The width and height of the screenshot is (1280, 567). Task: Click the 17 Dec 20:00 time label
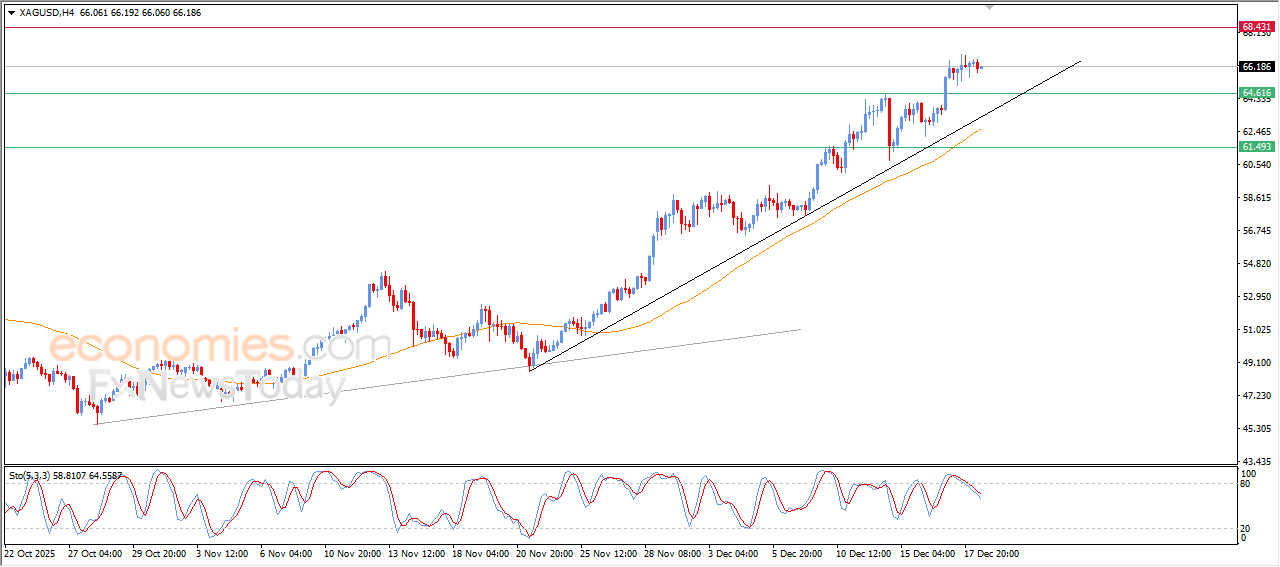click(x=993, y=552)
